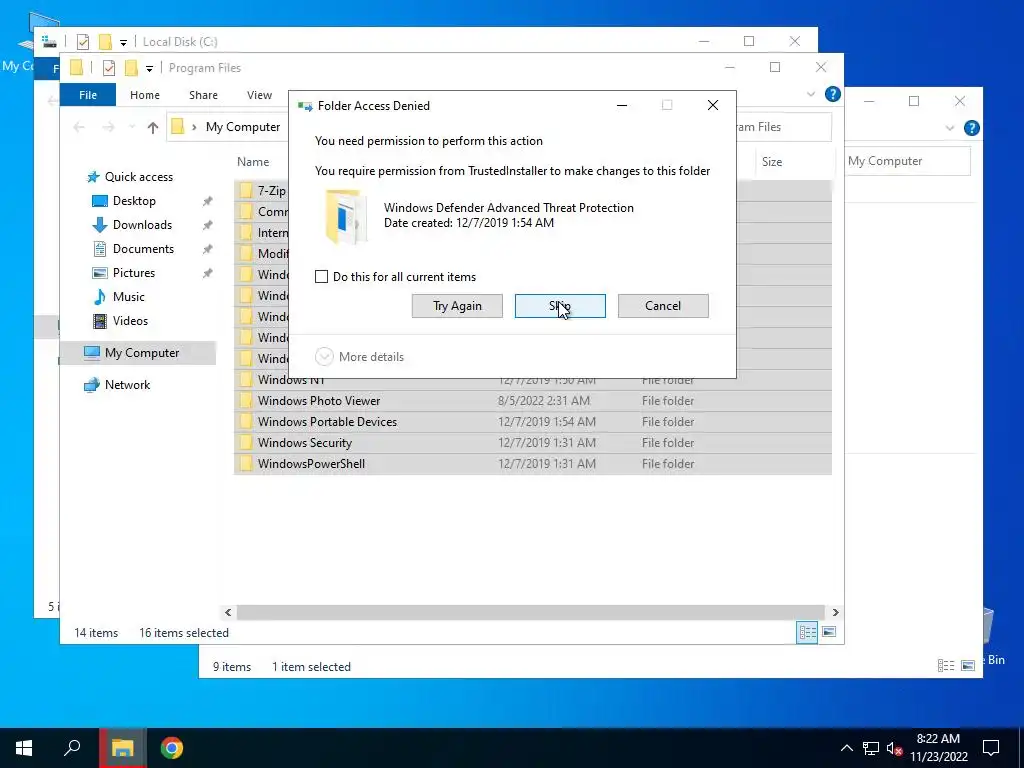Click Properties icon in Local Disk (C:) title bar
Image resolution: width=1024 pixels, height=768 pixels.
pos(83,42)
